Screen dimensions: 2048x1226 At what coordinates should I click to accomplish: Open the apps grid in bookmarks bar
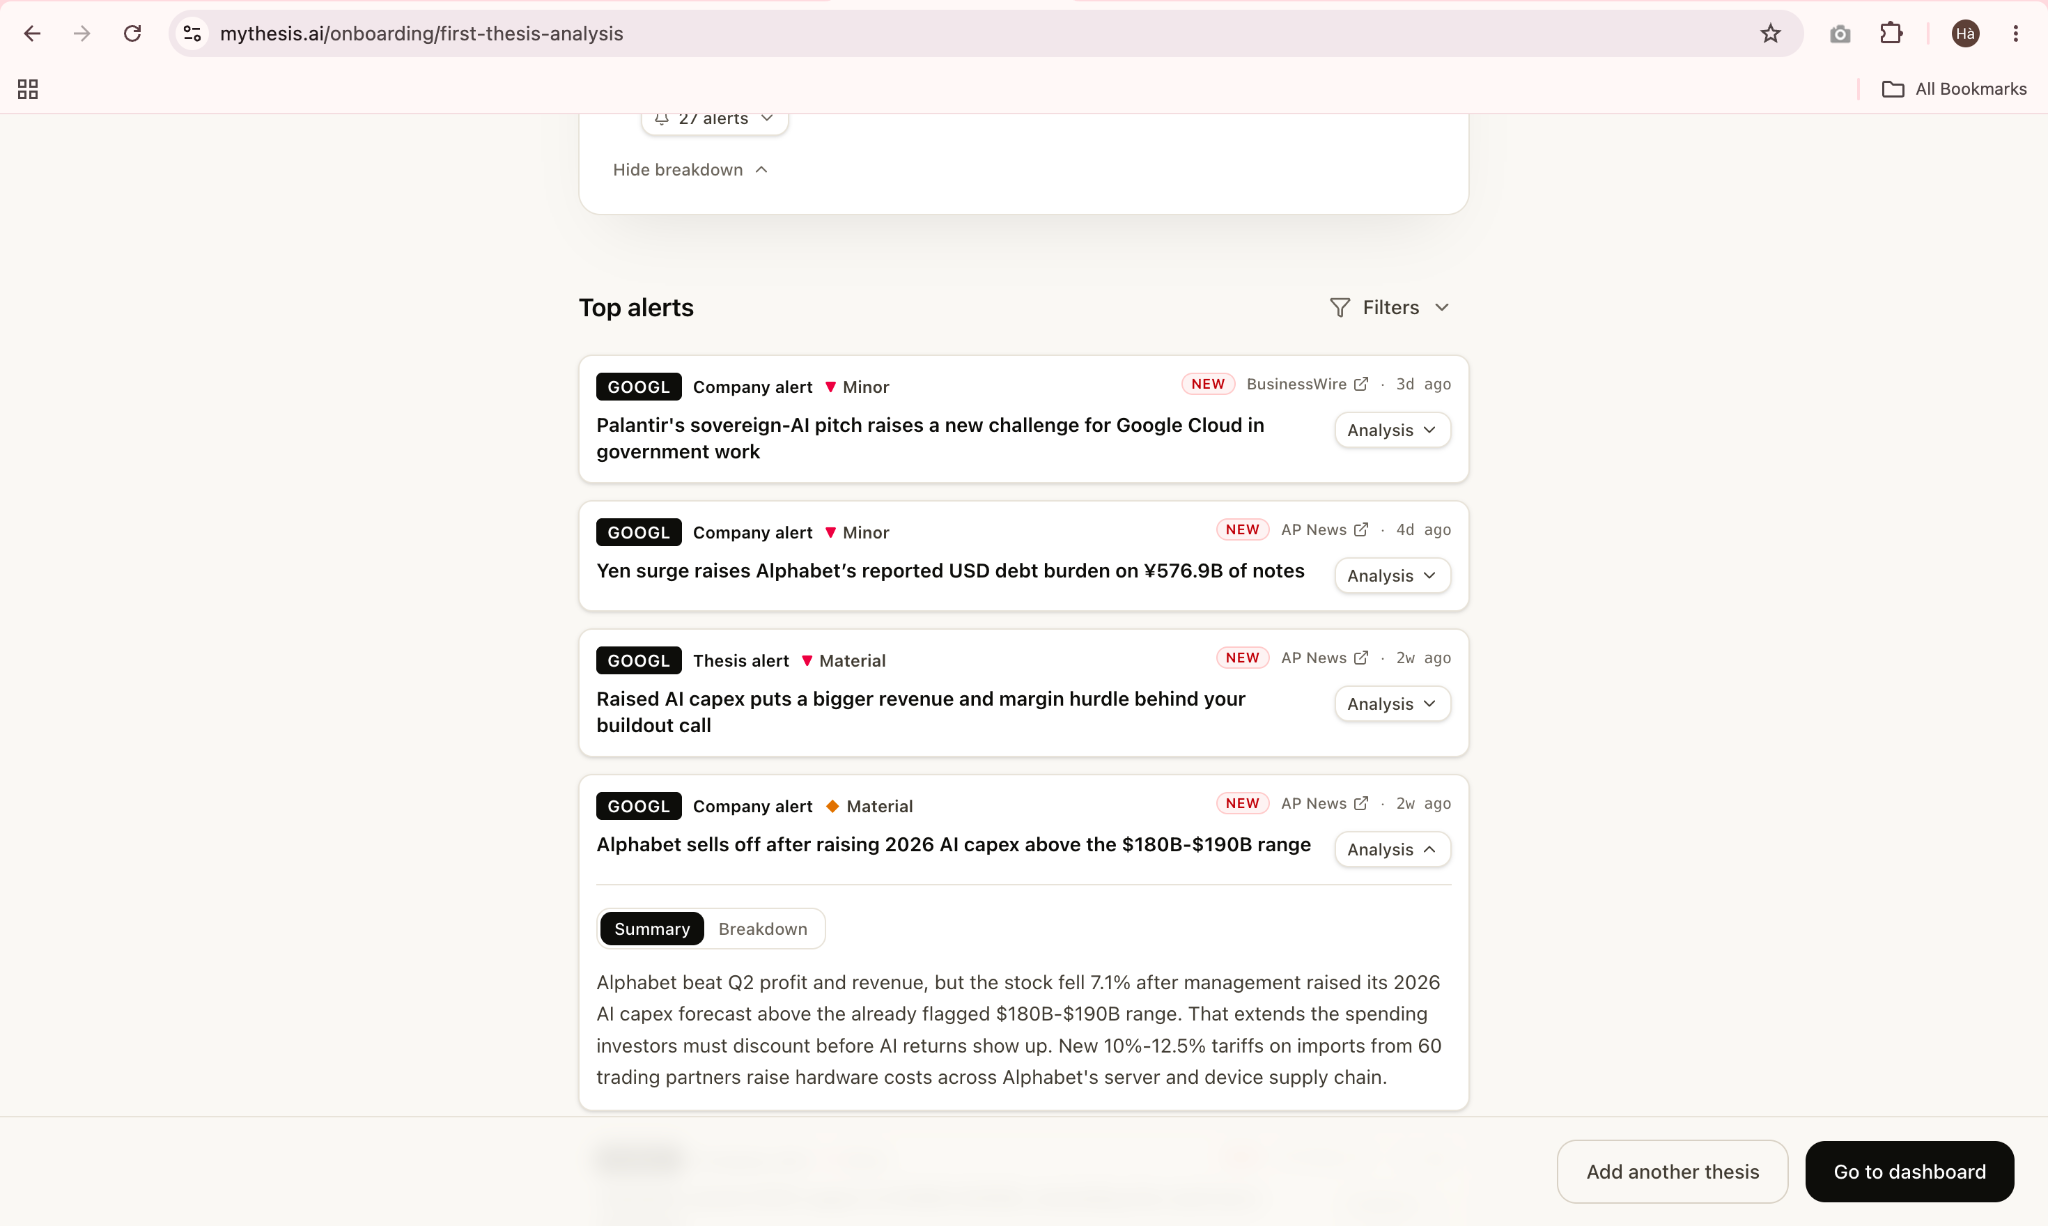coord(28,90)
